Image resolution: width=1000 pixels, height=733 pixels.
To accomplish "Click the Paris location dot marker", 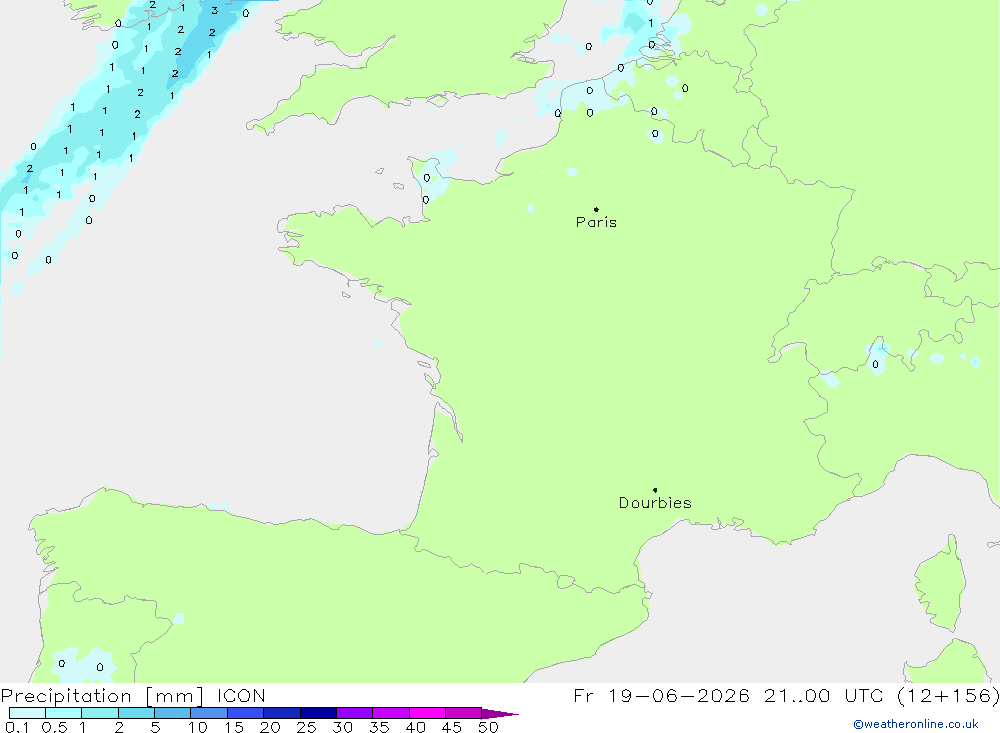I will tap(596, 209).
